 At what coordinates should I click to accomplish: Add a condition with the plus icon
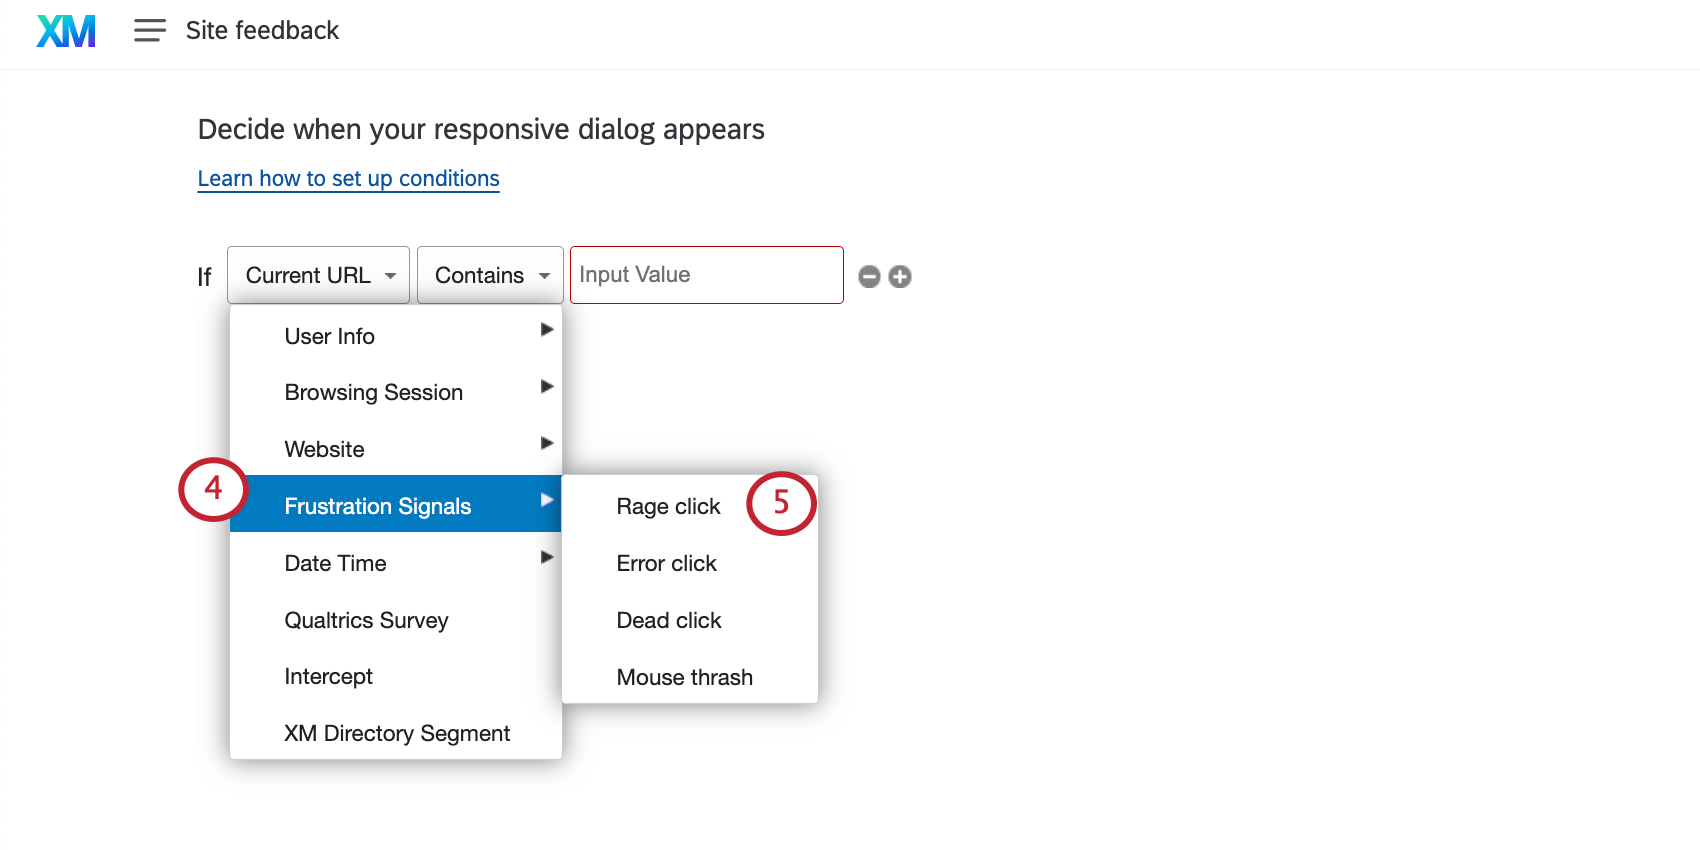click(x=900, y=277)
